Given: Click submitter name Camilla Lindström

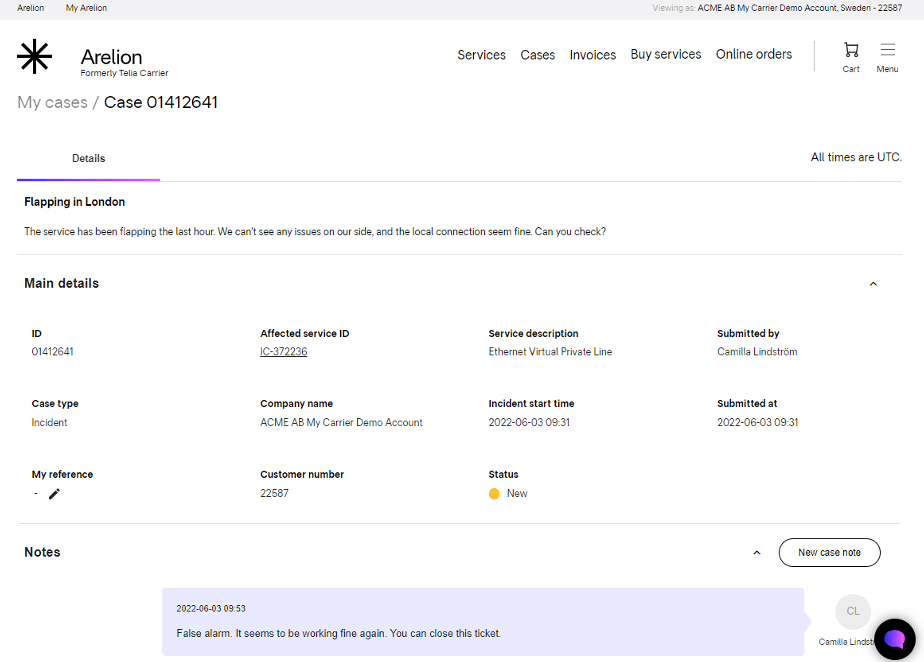Looking at the screenshot, I should [x=757, y=351].
